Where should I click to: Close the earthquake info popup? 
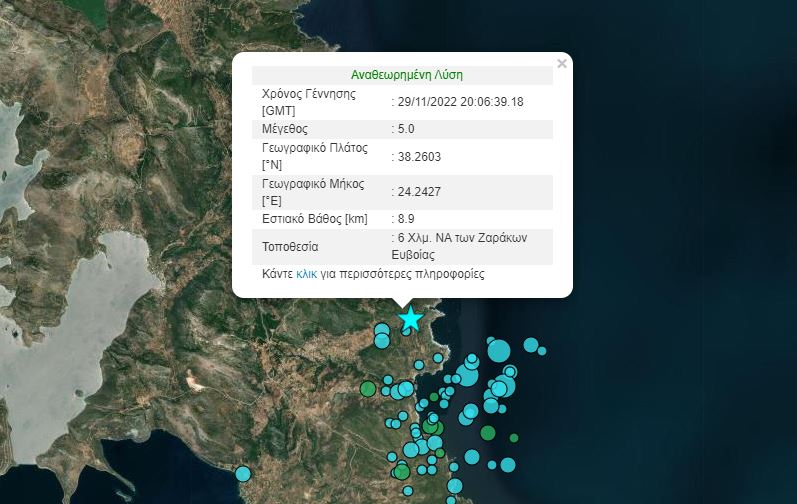(561, 64)
